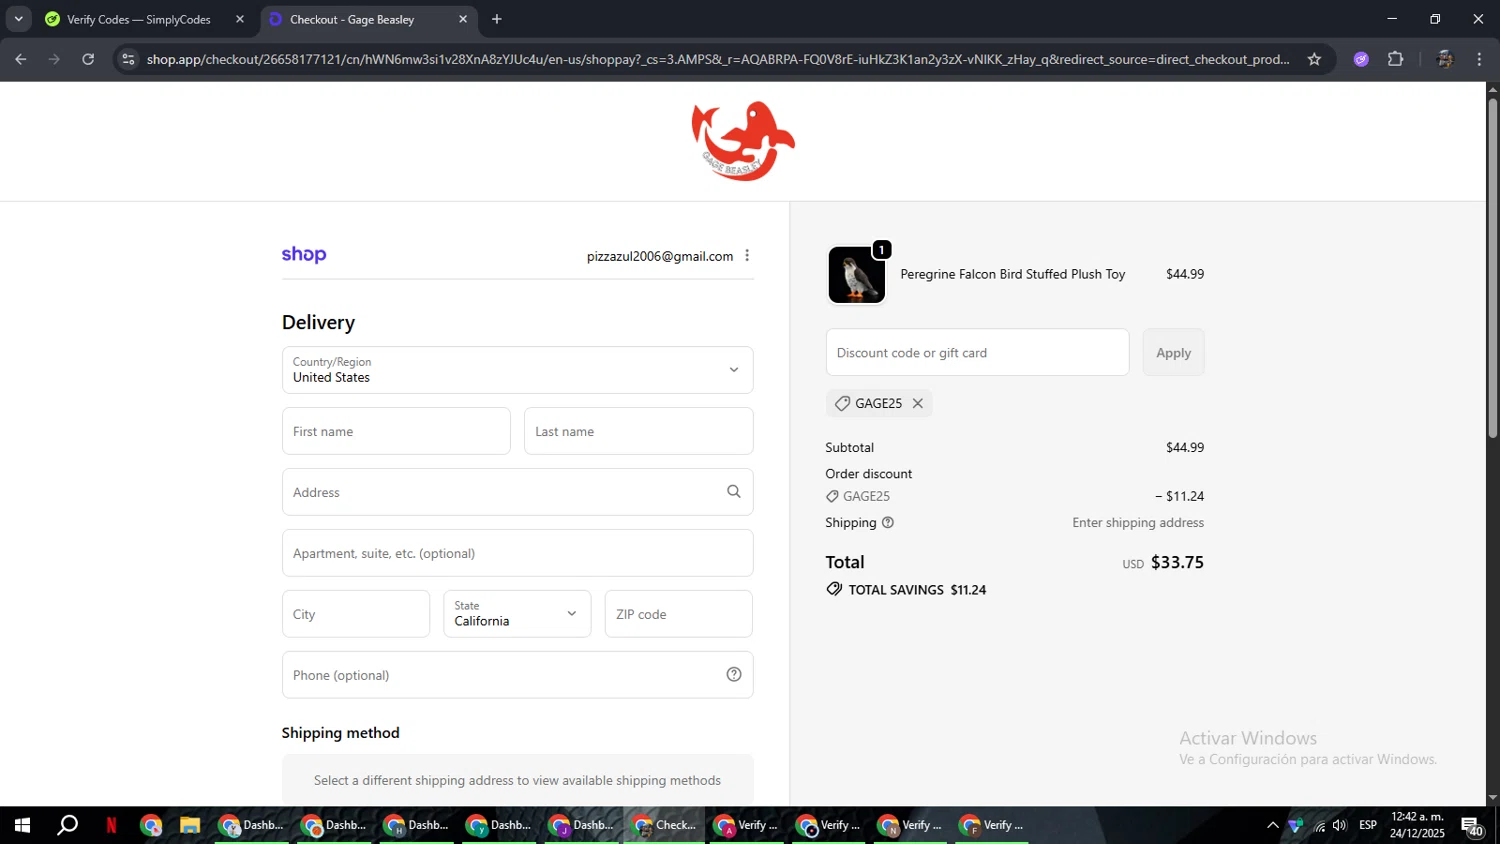Screen dimensions: 1500x844
Task: Open Netflix from the taskbar
Action: tap(111, 825)
